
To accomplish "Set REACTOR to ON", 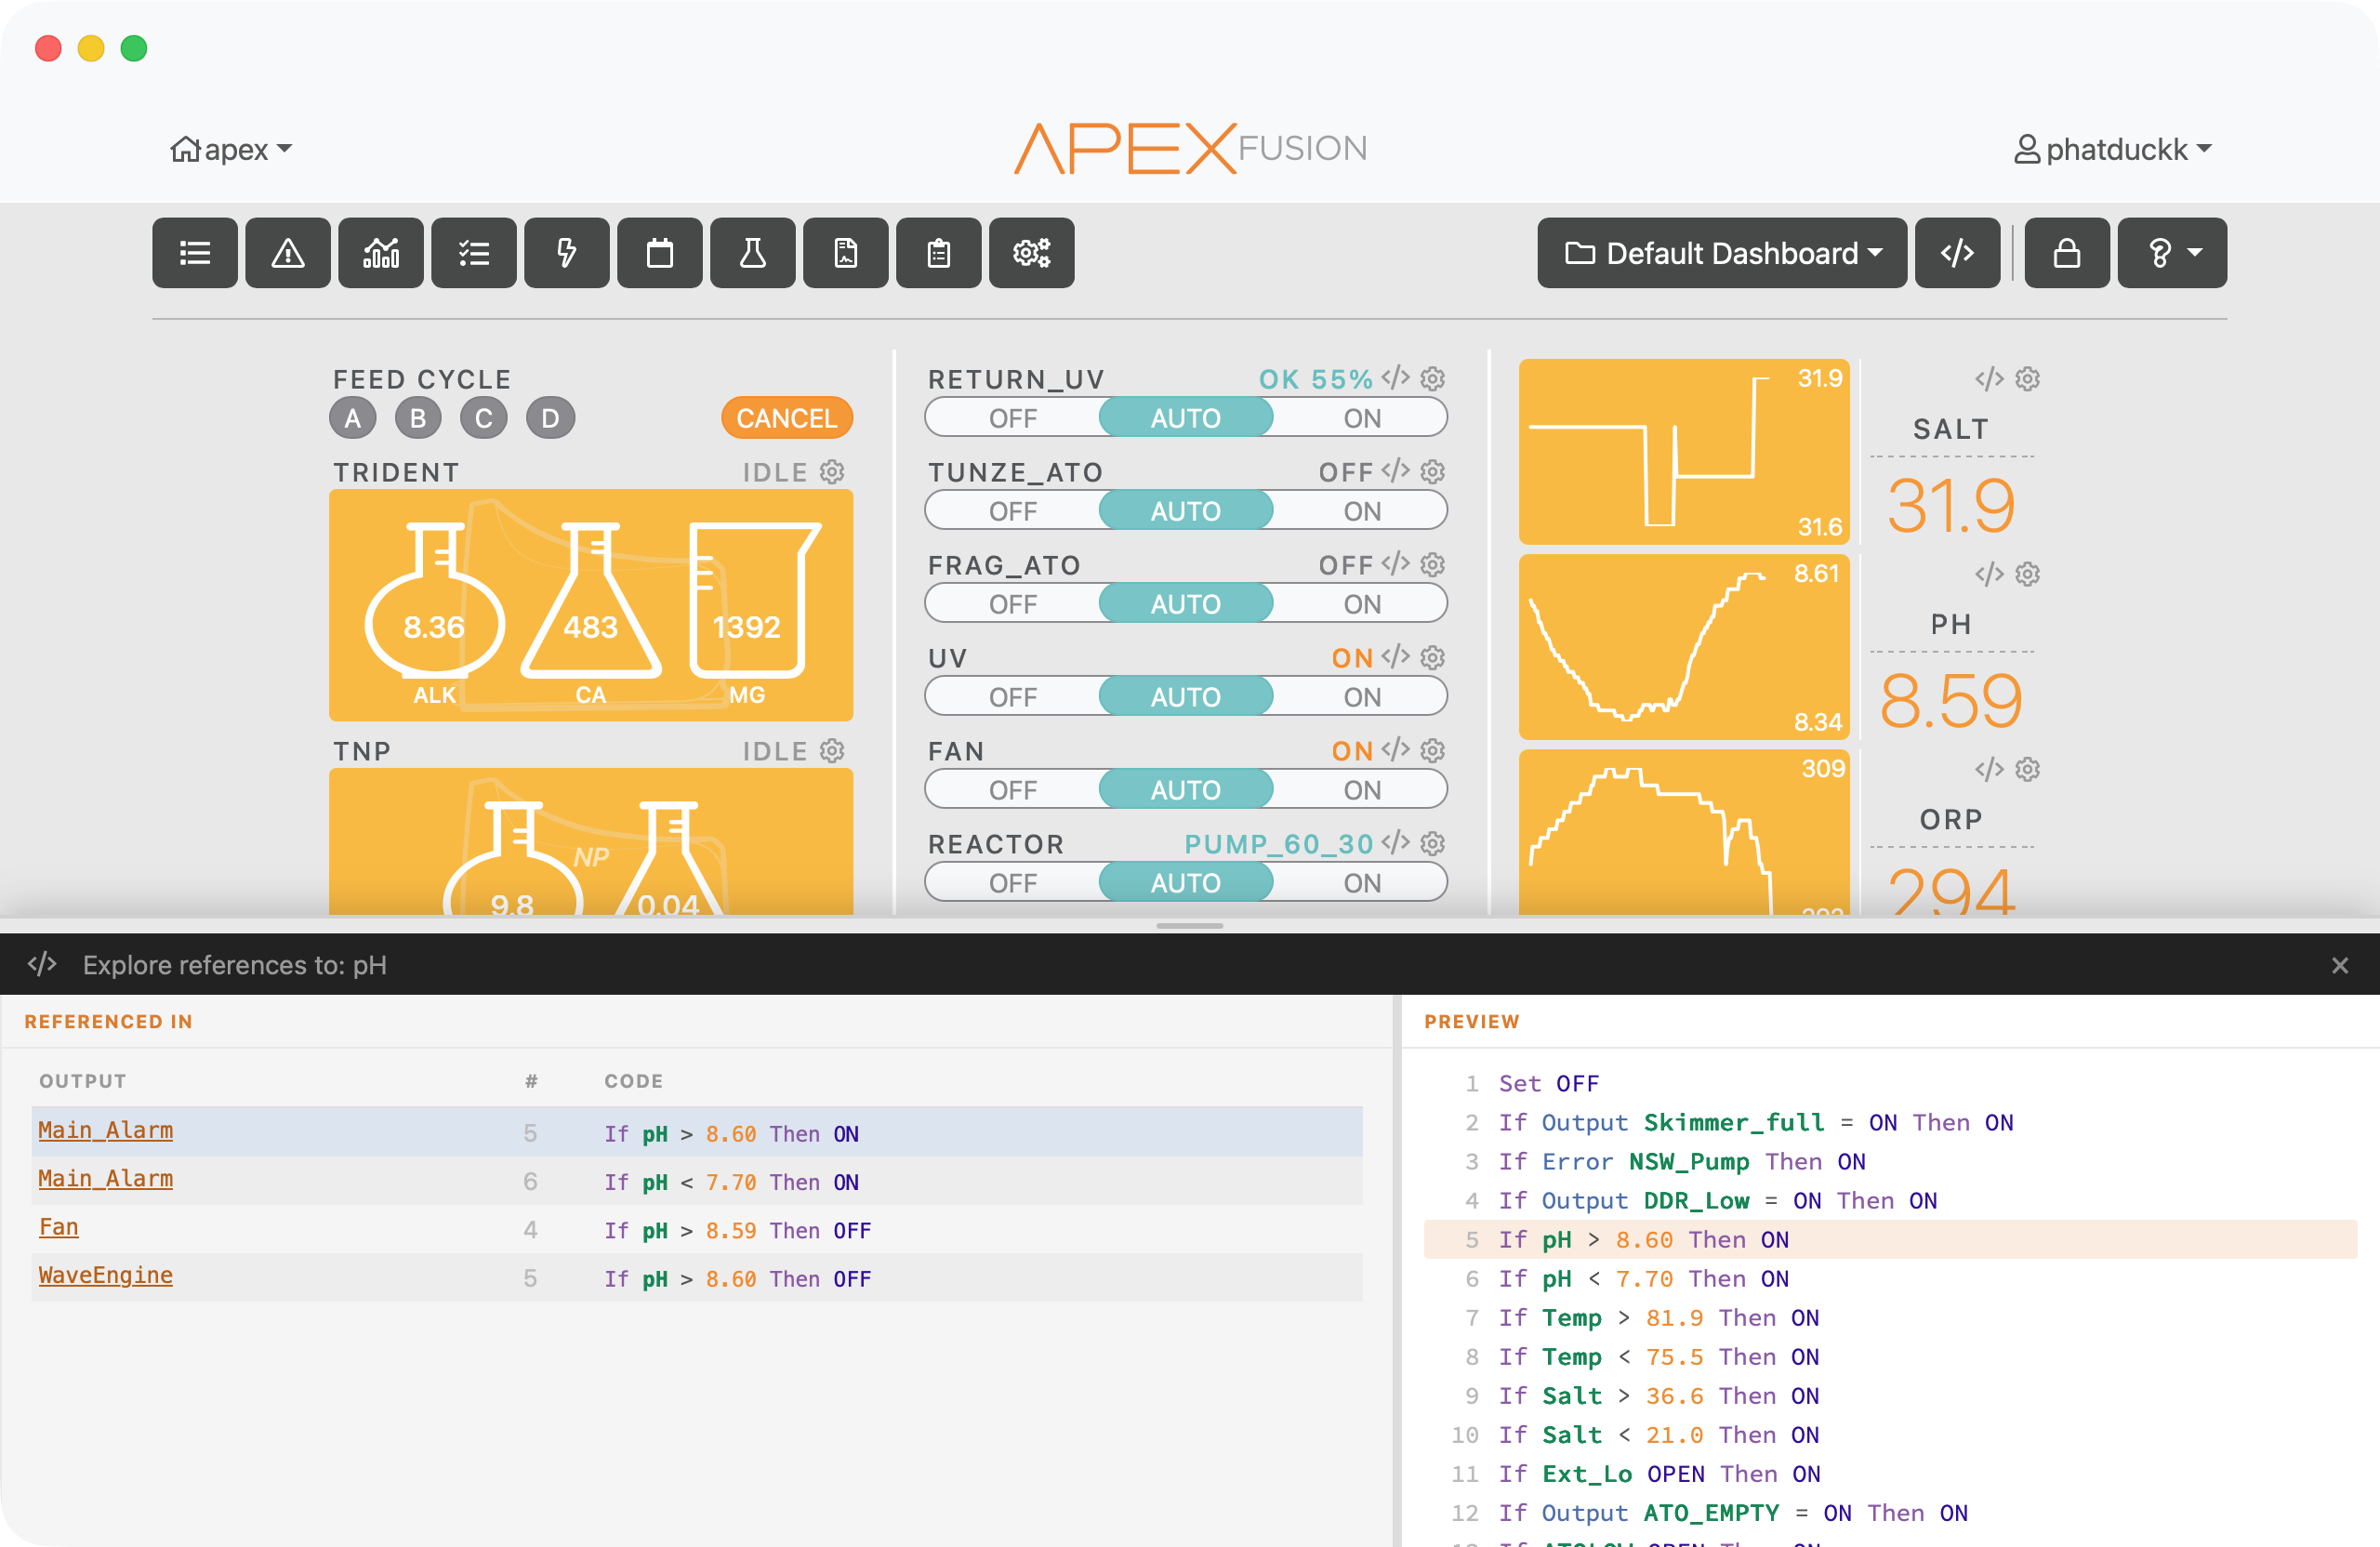I will tap(1361, 883).
